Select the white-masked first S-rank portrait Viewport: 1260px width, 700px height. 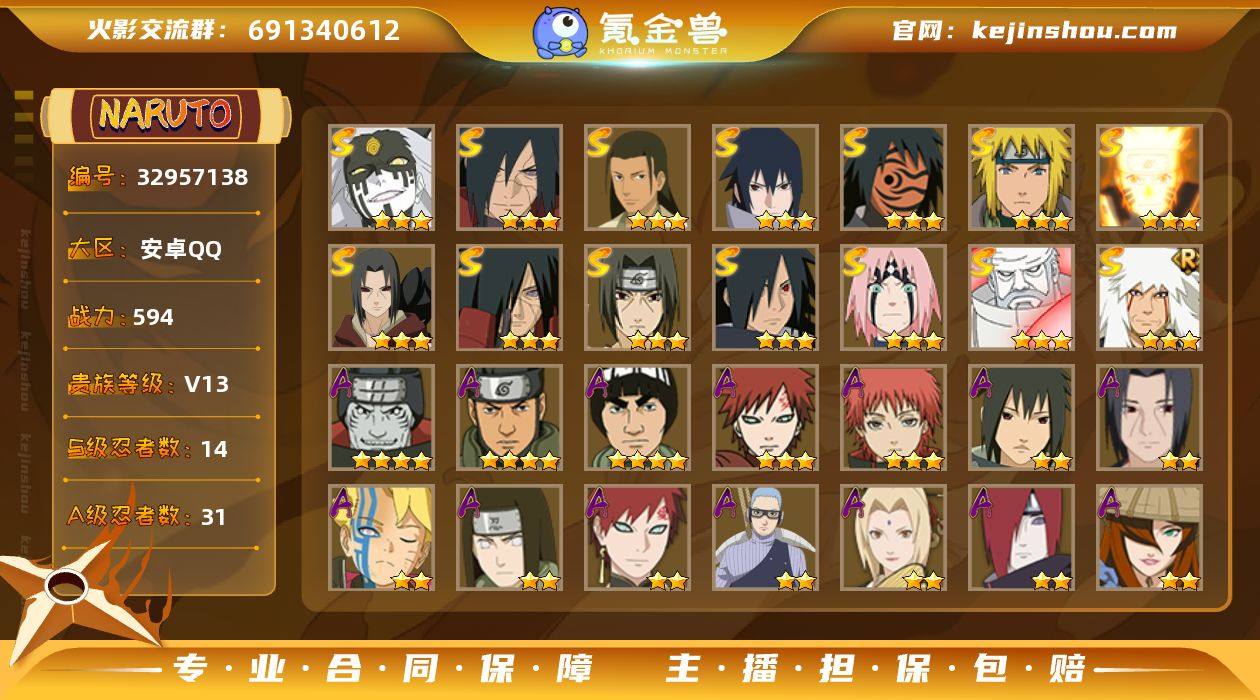point(381,177)
